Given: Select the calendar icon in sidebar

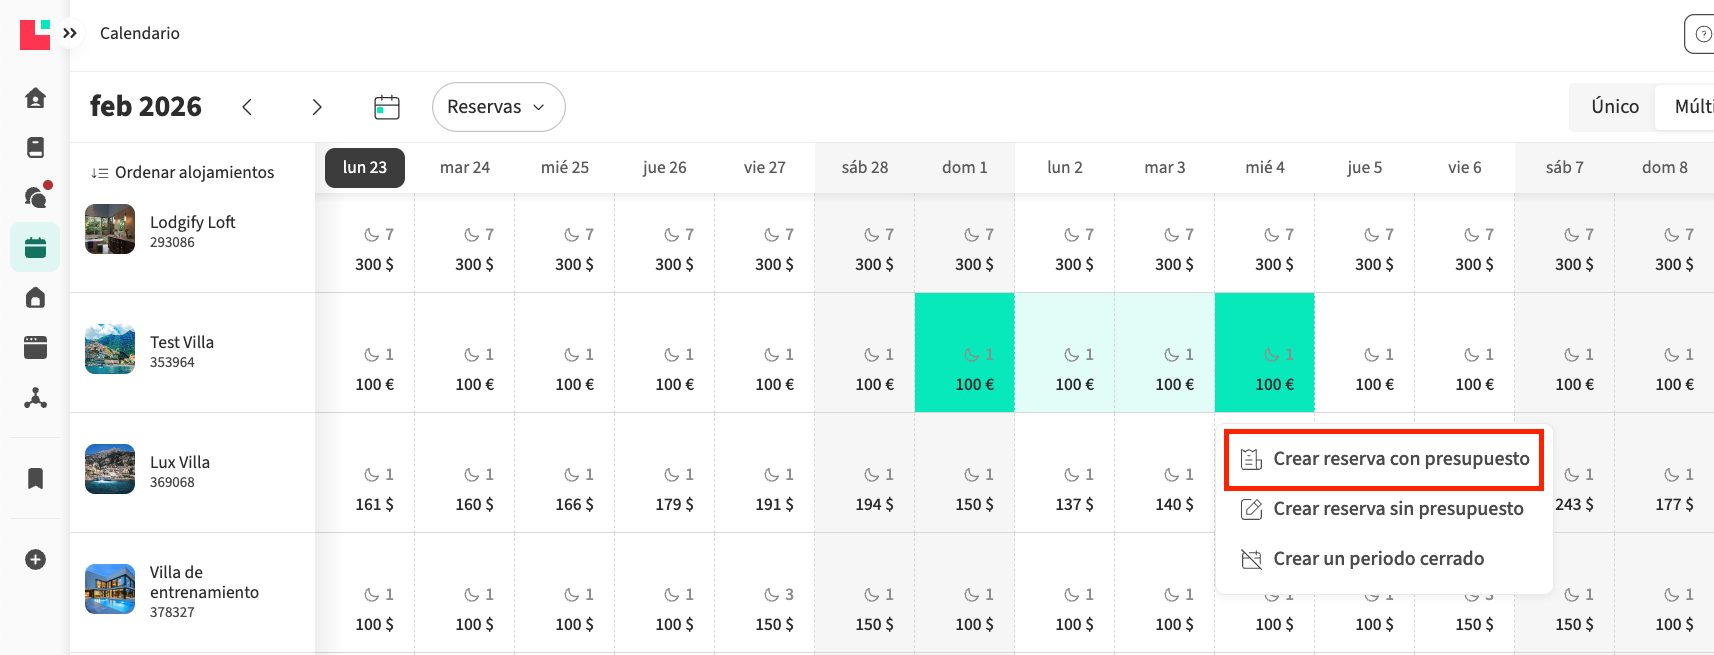Looking at the screenshot, I should click(x=35, y=248).
